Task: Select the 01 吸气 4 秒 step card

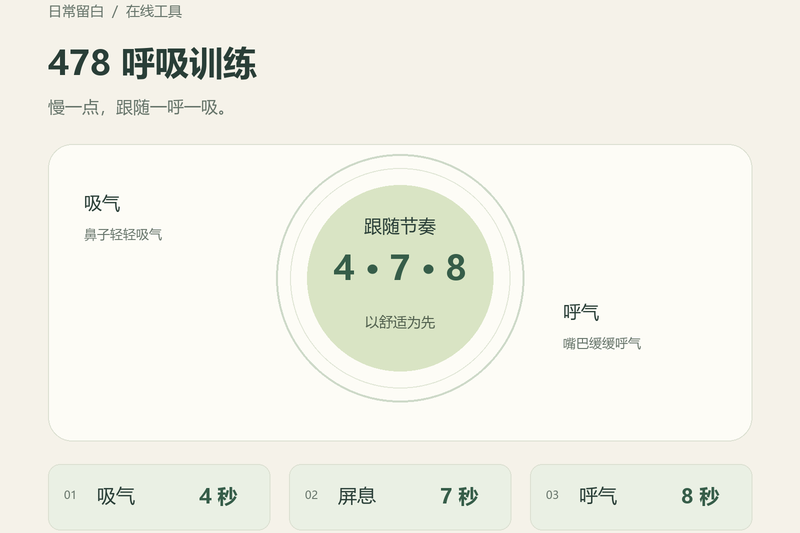Action: tap(159, 497)
